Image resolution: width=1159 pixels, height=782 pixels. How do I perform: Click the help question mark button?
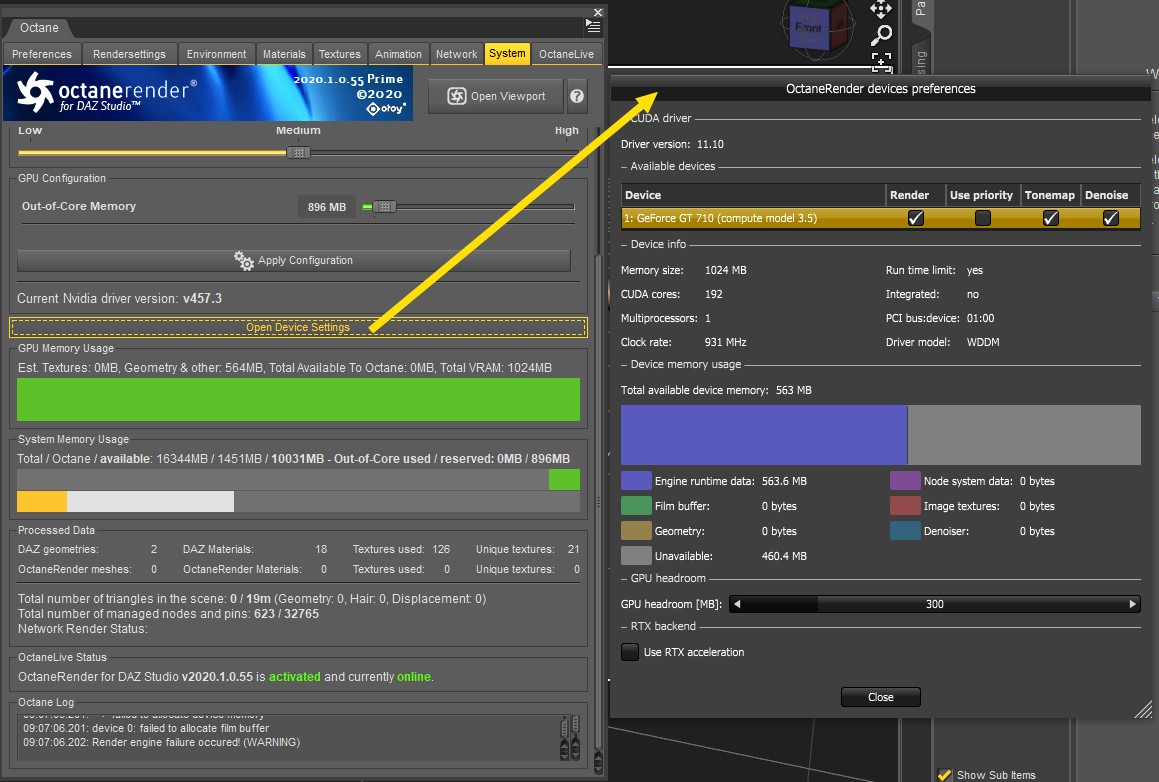(577, 96)
